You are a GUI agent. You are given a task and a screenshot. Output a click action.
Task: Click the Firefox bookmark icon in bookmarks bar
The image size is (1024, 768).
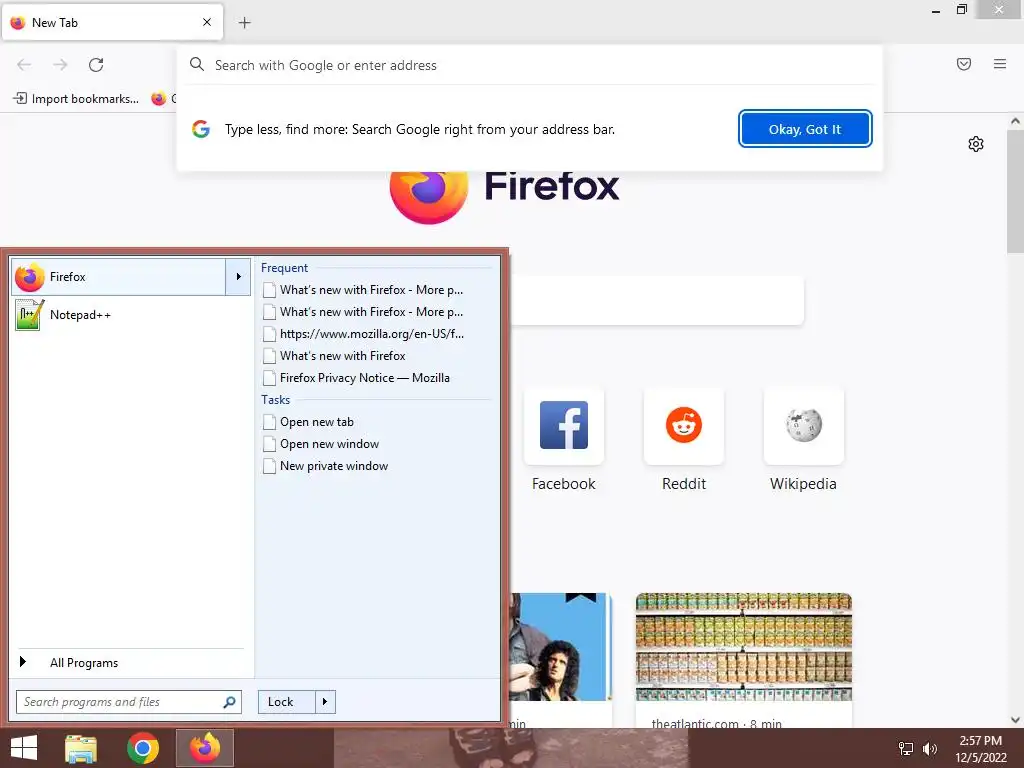[159, 99]
